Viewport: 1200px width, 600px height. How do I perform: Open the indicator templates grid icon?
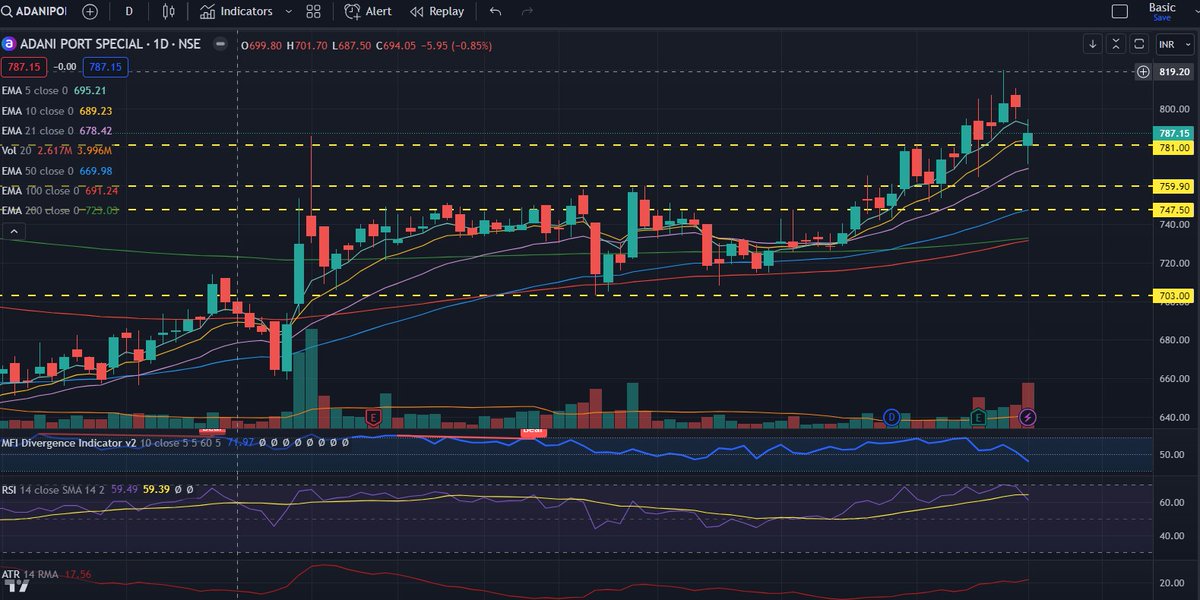pyautogui.click(x=314, y=11)
